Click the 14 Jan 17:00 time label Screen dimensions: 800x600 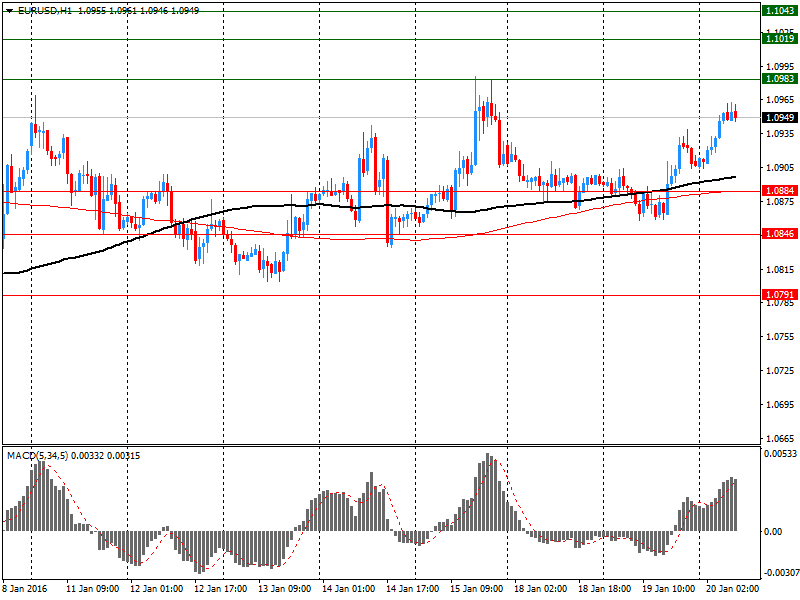(413, 589)
